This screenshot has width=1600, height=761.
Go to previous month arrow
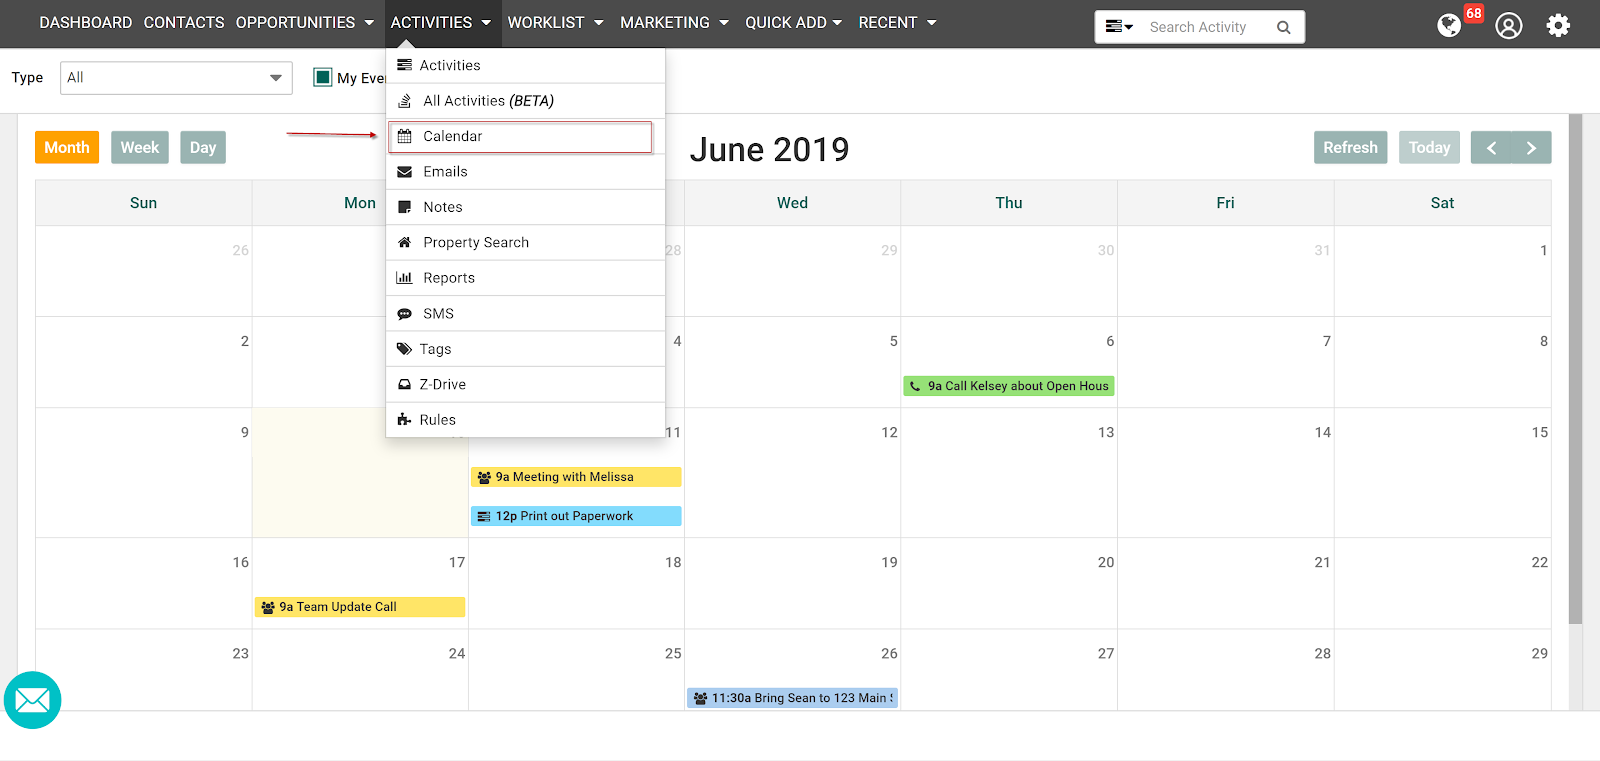click(x=1490, y=148)
